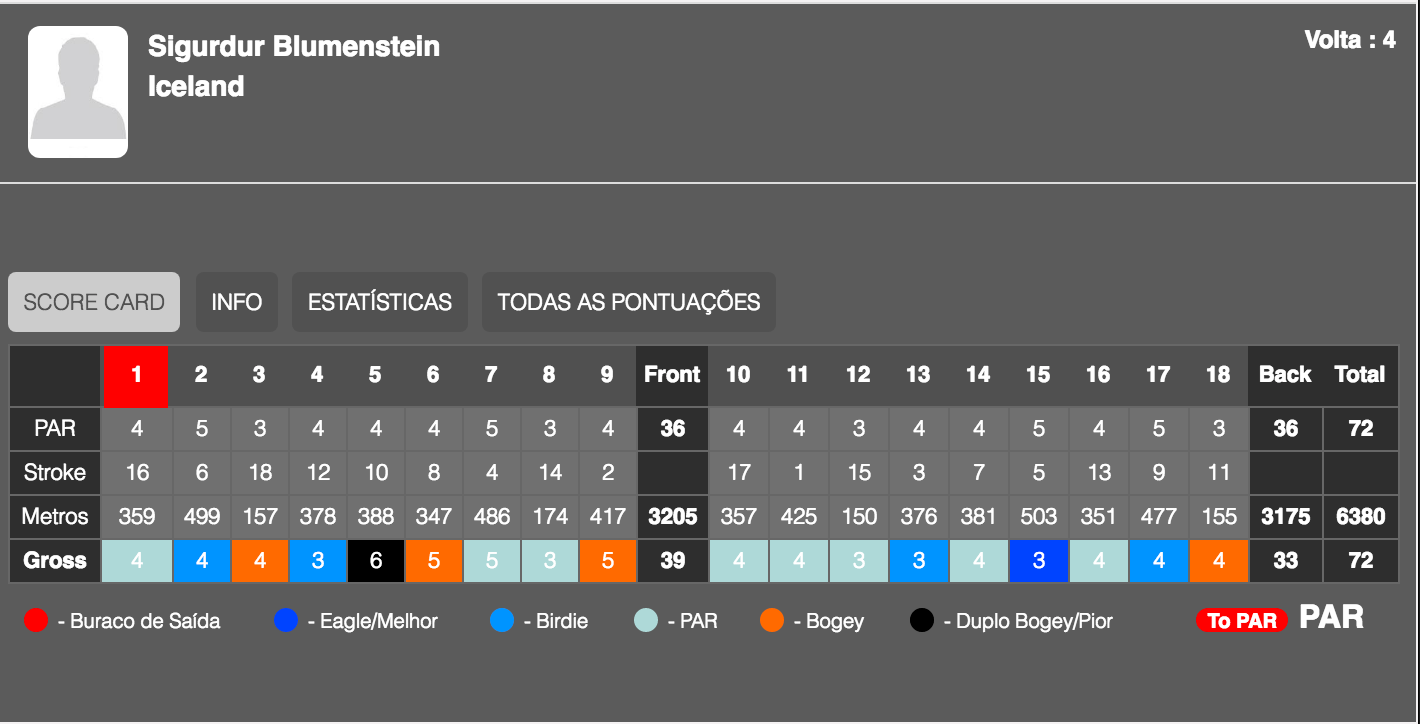
Task: Click the black Duplo Bogey/Pior legend dot
Action: (922, 621)
